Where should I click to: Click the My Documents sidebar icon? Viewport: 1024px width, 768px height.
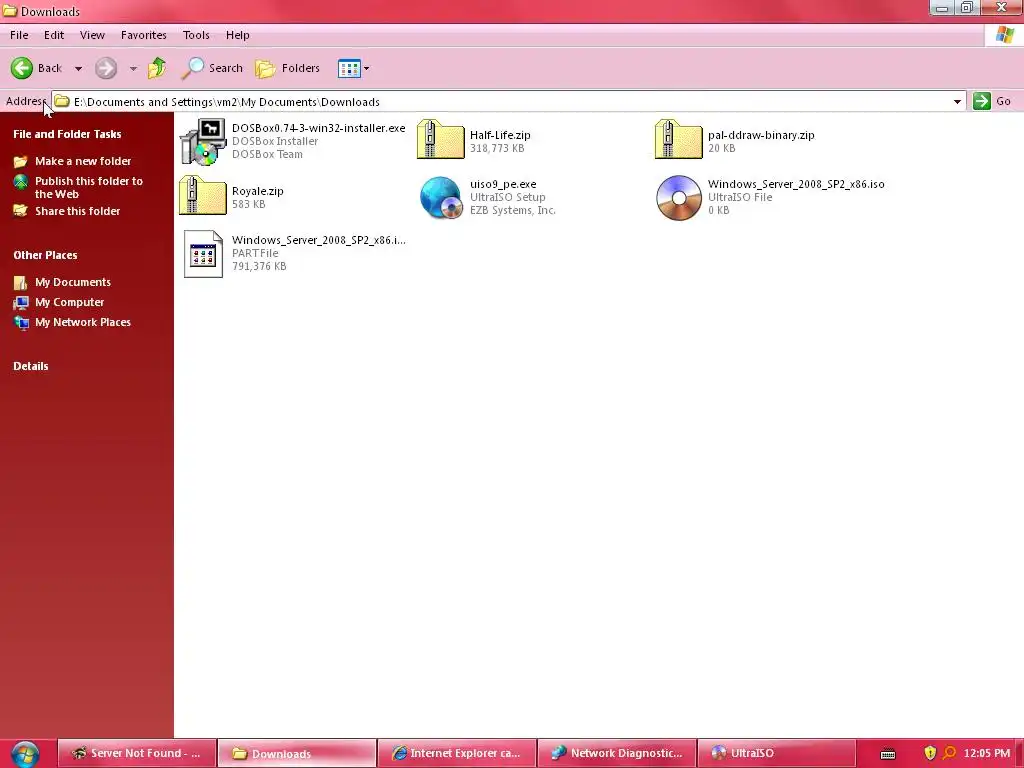pyautogui.click(x=21, y=283)
